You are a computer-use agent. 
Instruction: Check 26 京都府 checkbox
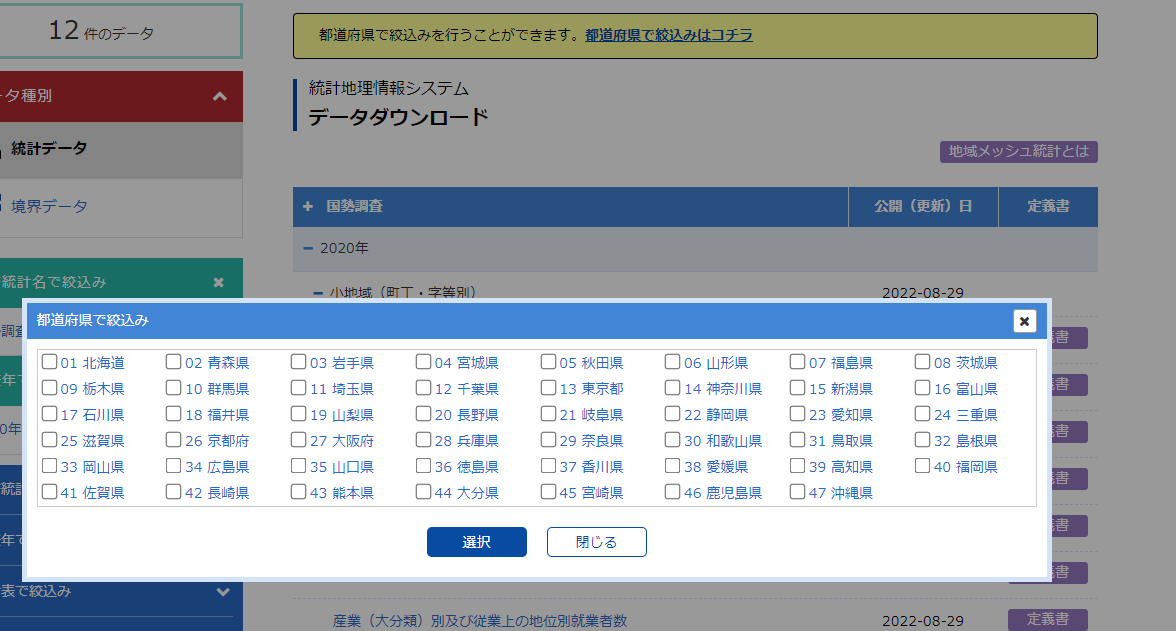(x=173, y=440)
